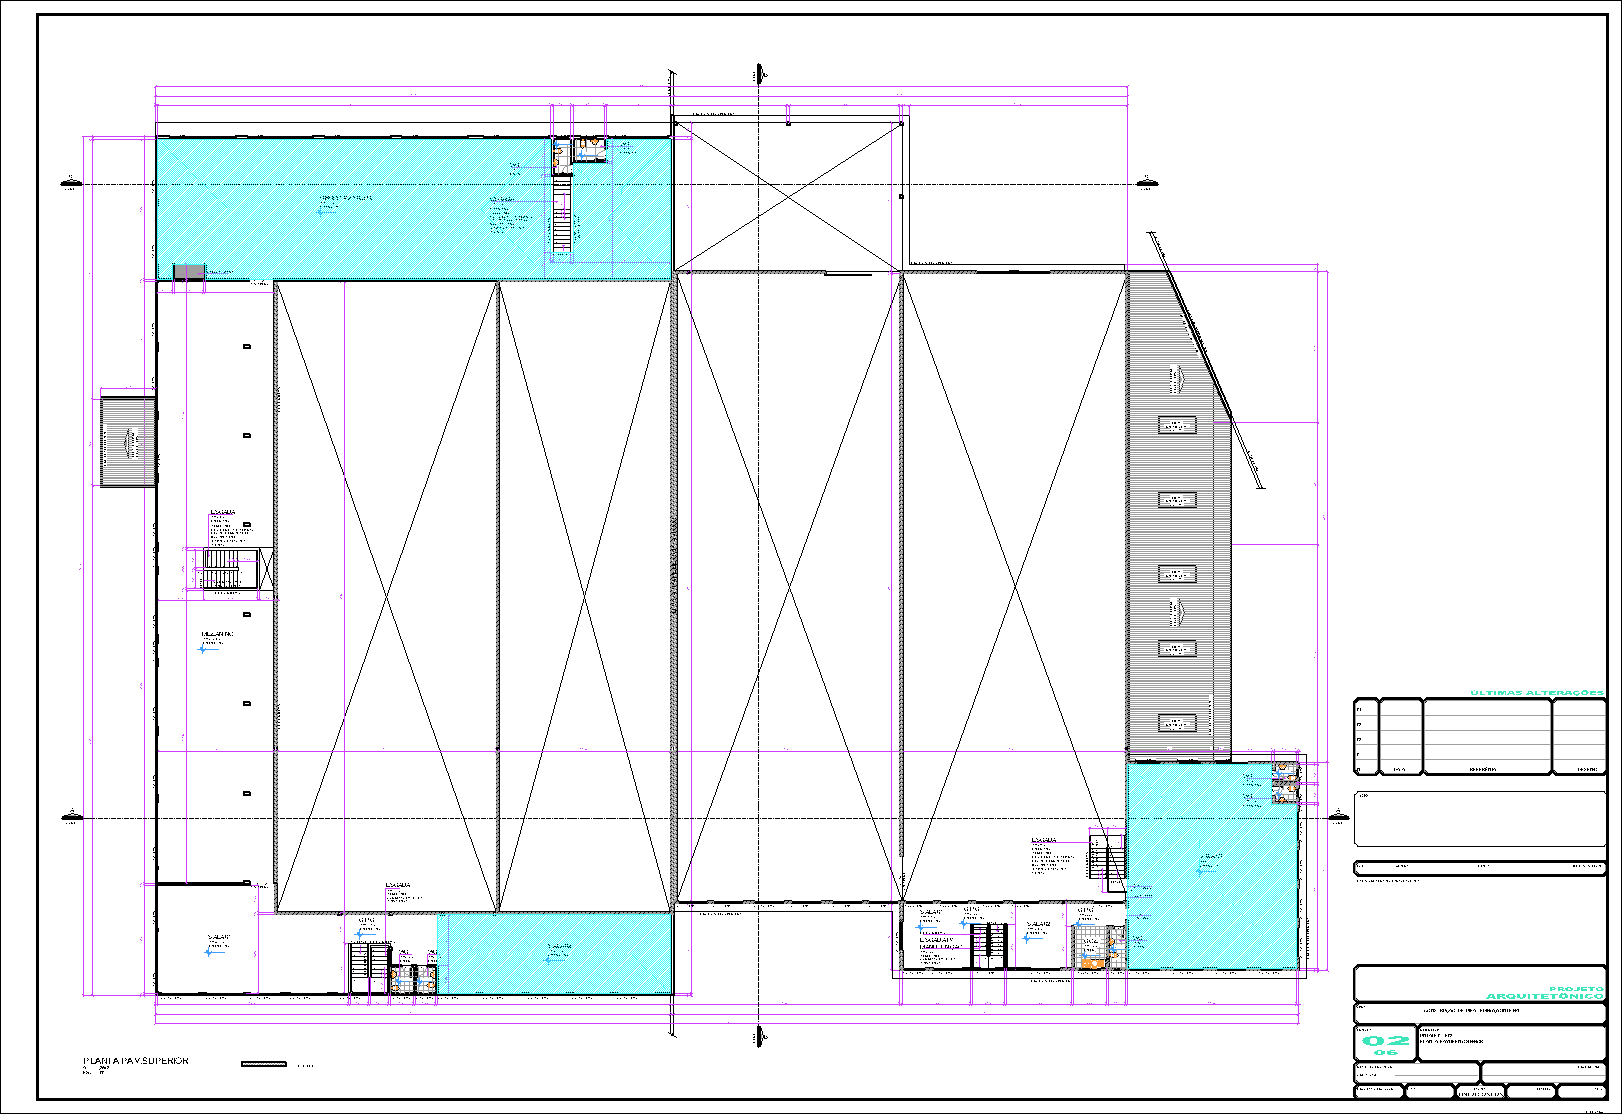Click the ESCADA label in the lower right

(x=1043, y=841)
